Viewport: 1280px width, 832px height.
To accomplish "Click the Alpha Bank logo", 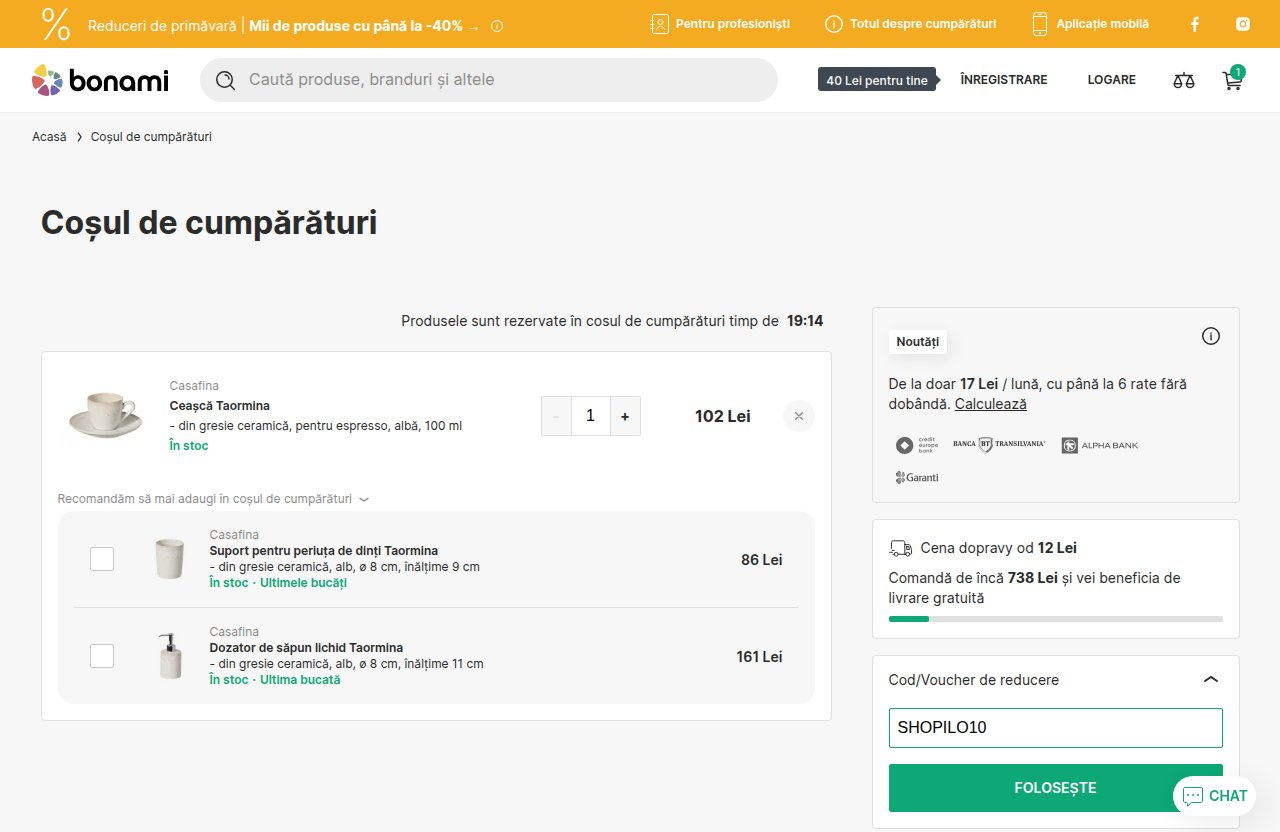I will tap(1100, 445).
